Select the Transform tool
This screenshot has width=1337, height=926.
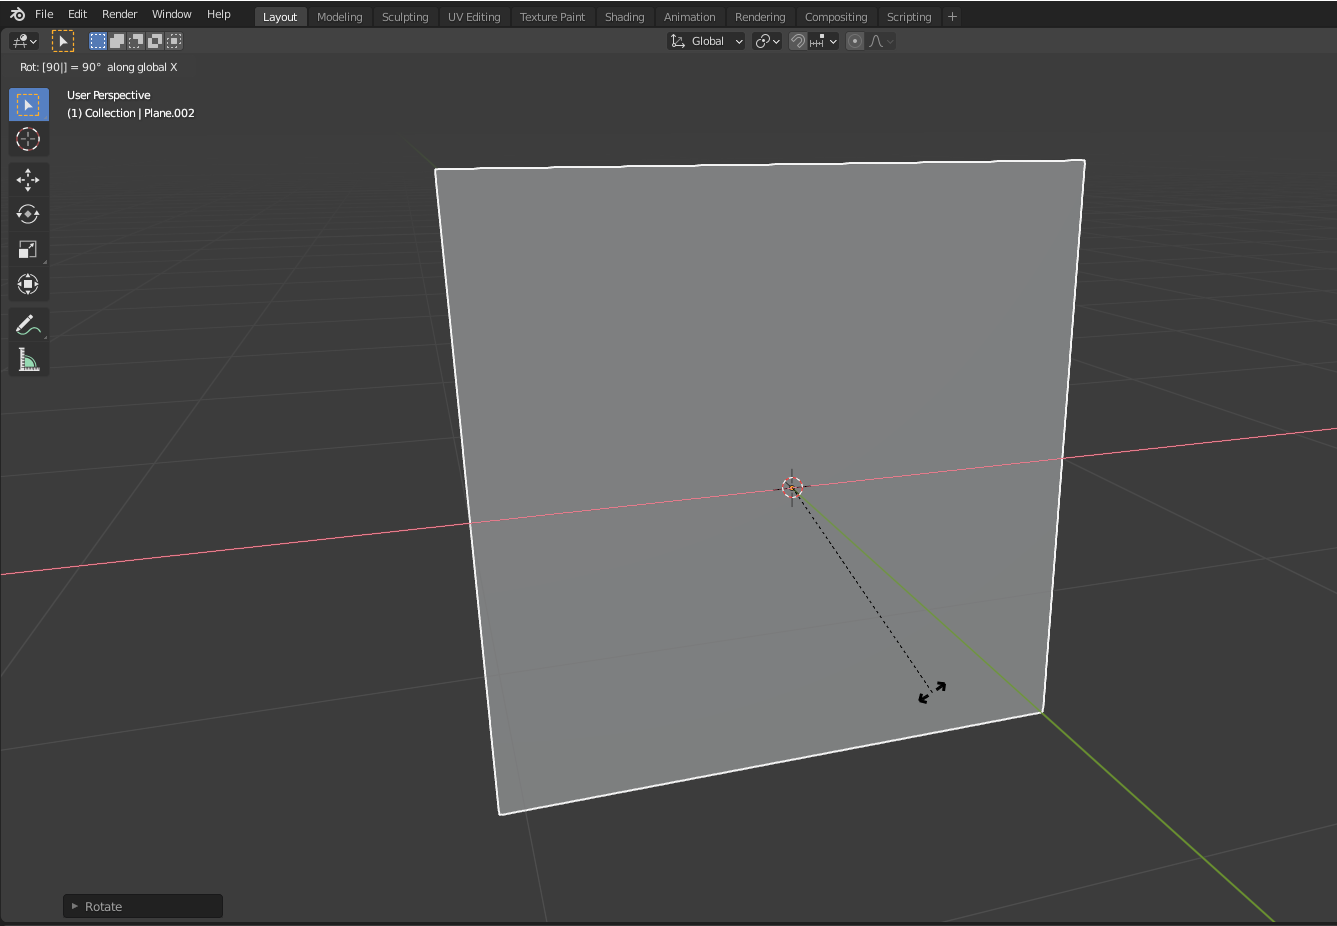[28, 284]
